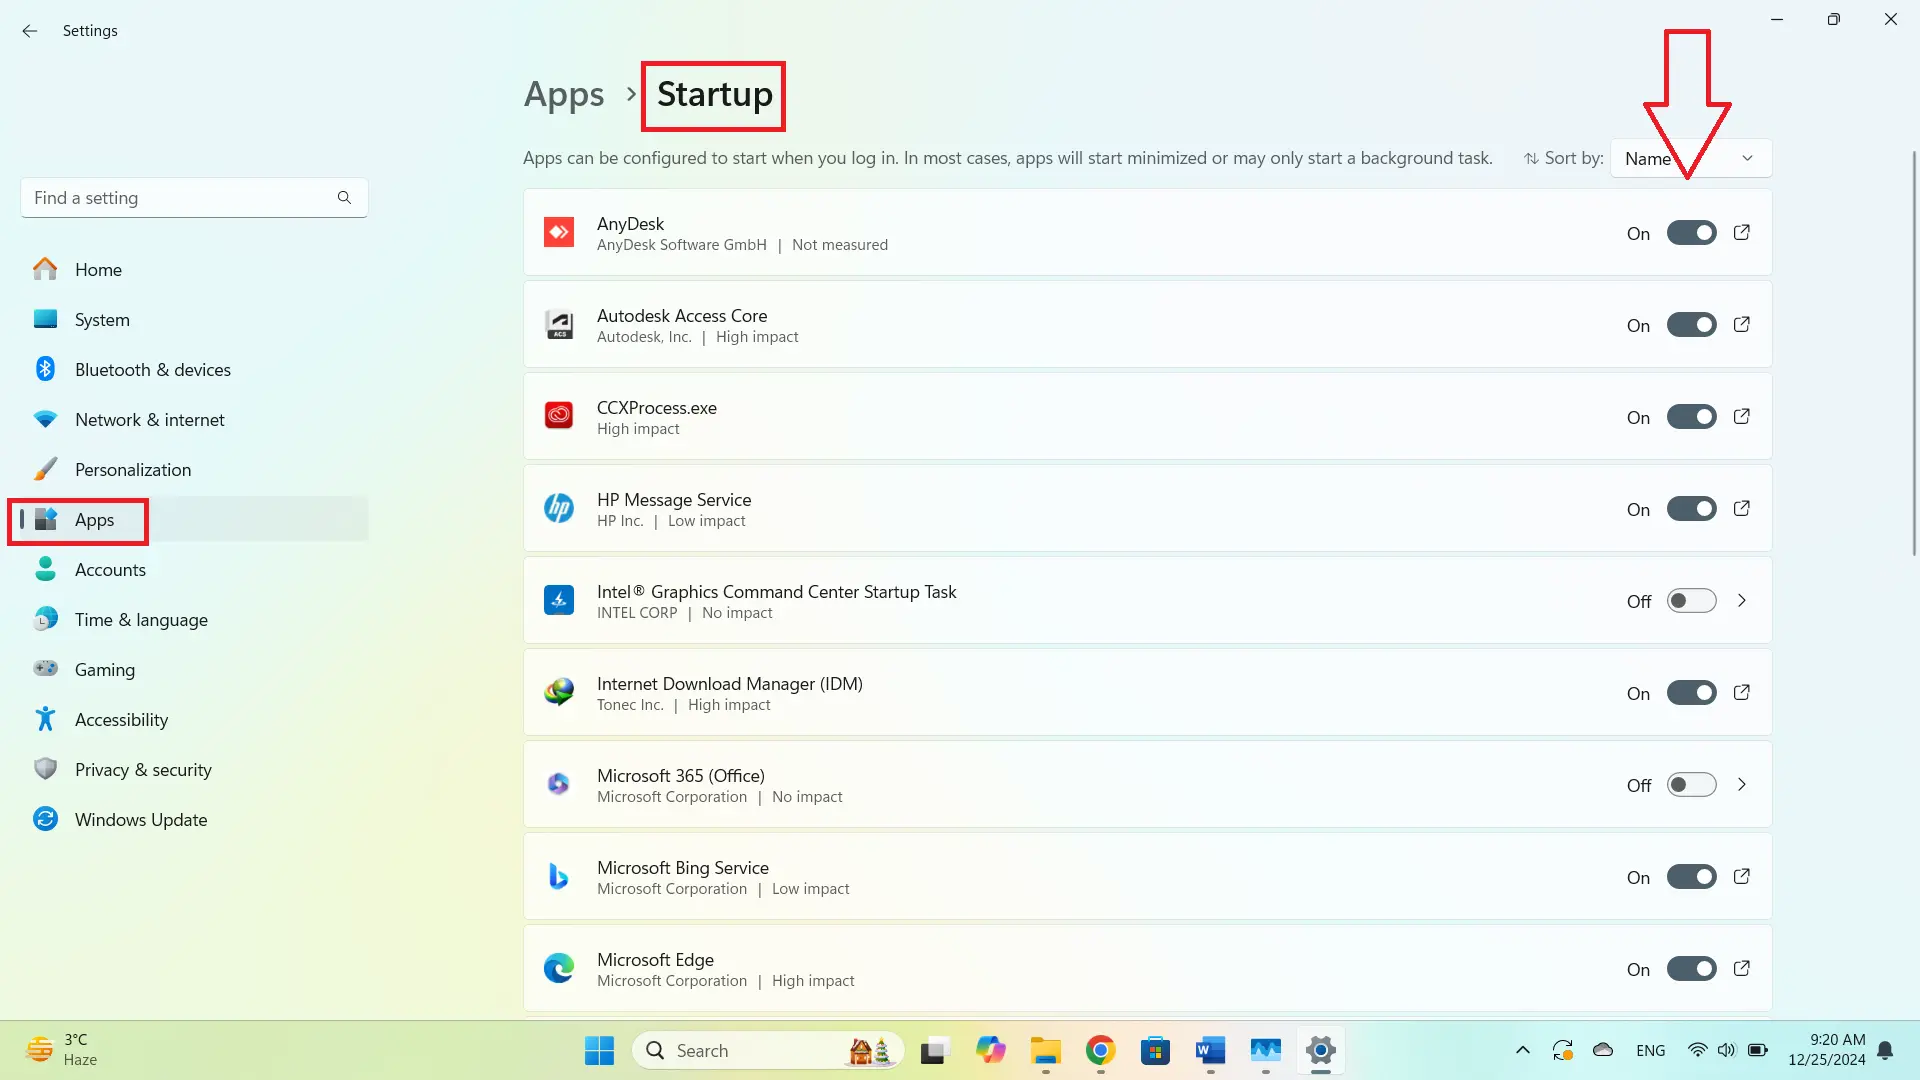Screen dimensions: 1920x1080
Task: Select Windows Update in the sidebar
Action: pyautogui.click(x=139, y=819)
